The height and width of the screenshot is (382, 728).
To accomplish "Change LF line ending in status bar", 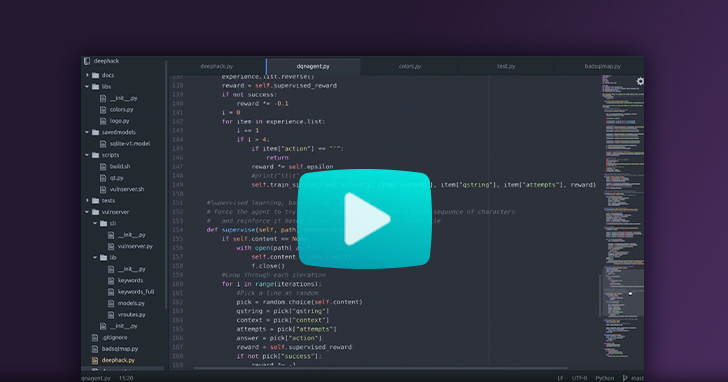I will 560,378.
